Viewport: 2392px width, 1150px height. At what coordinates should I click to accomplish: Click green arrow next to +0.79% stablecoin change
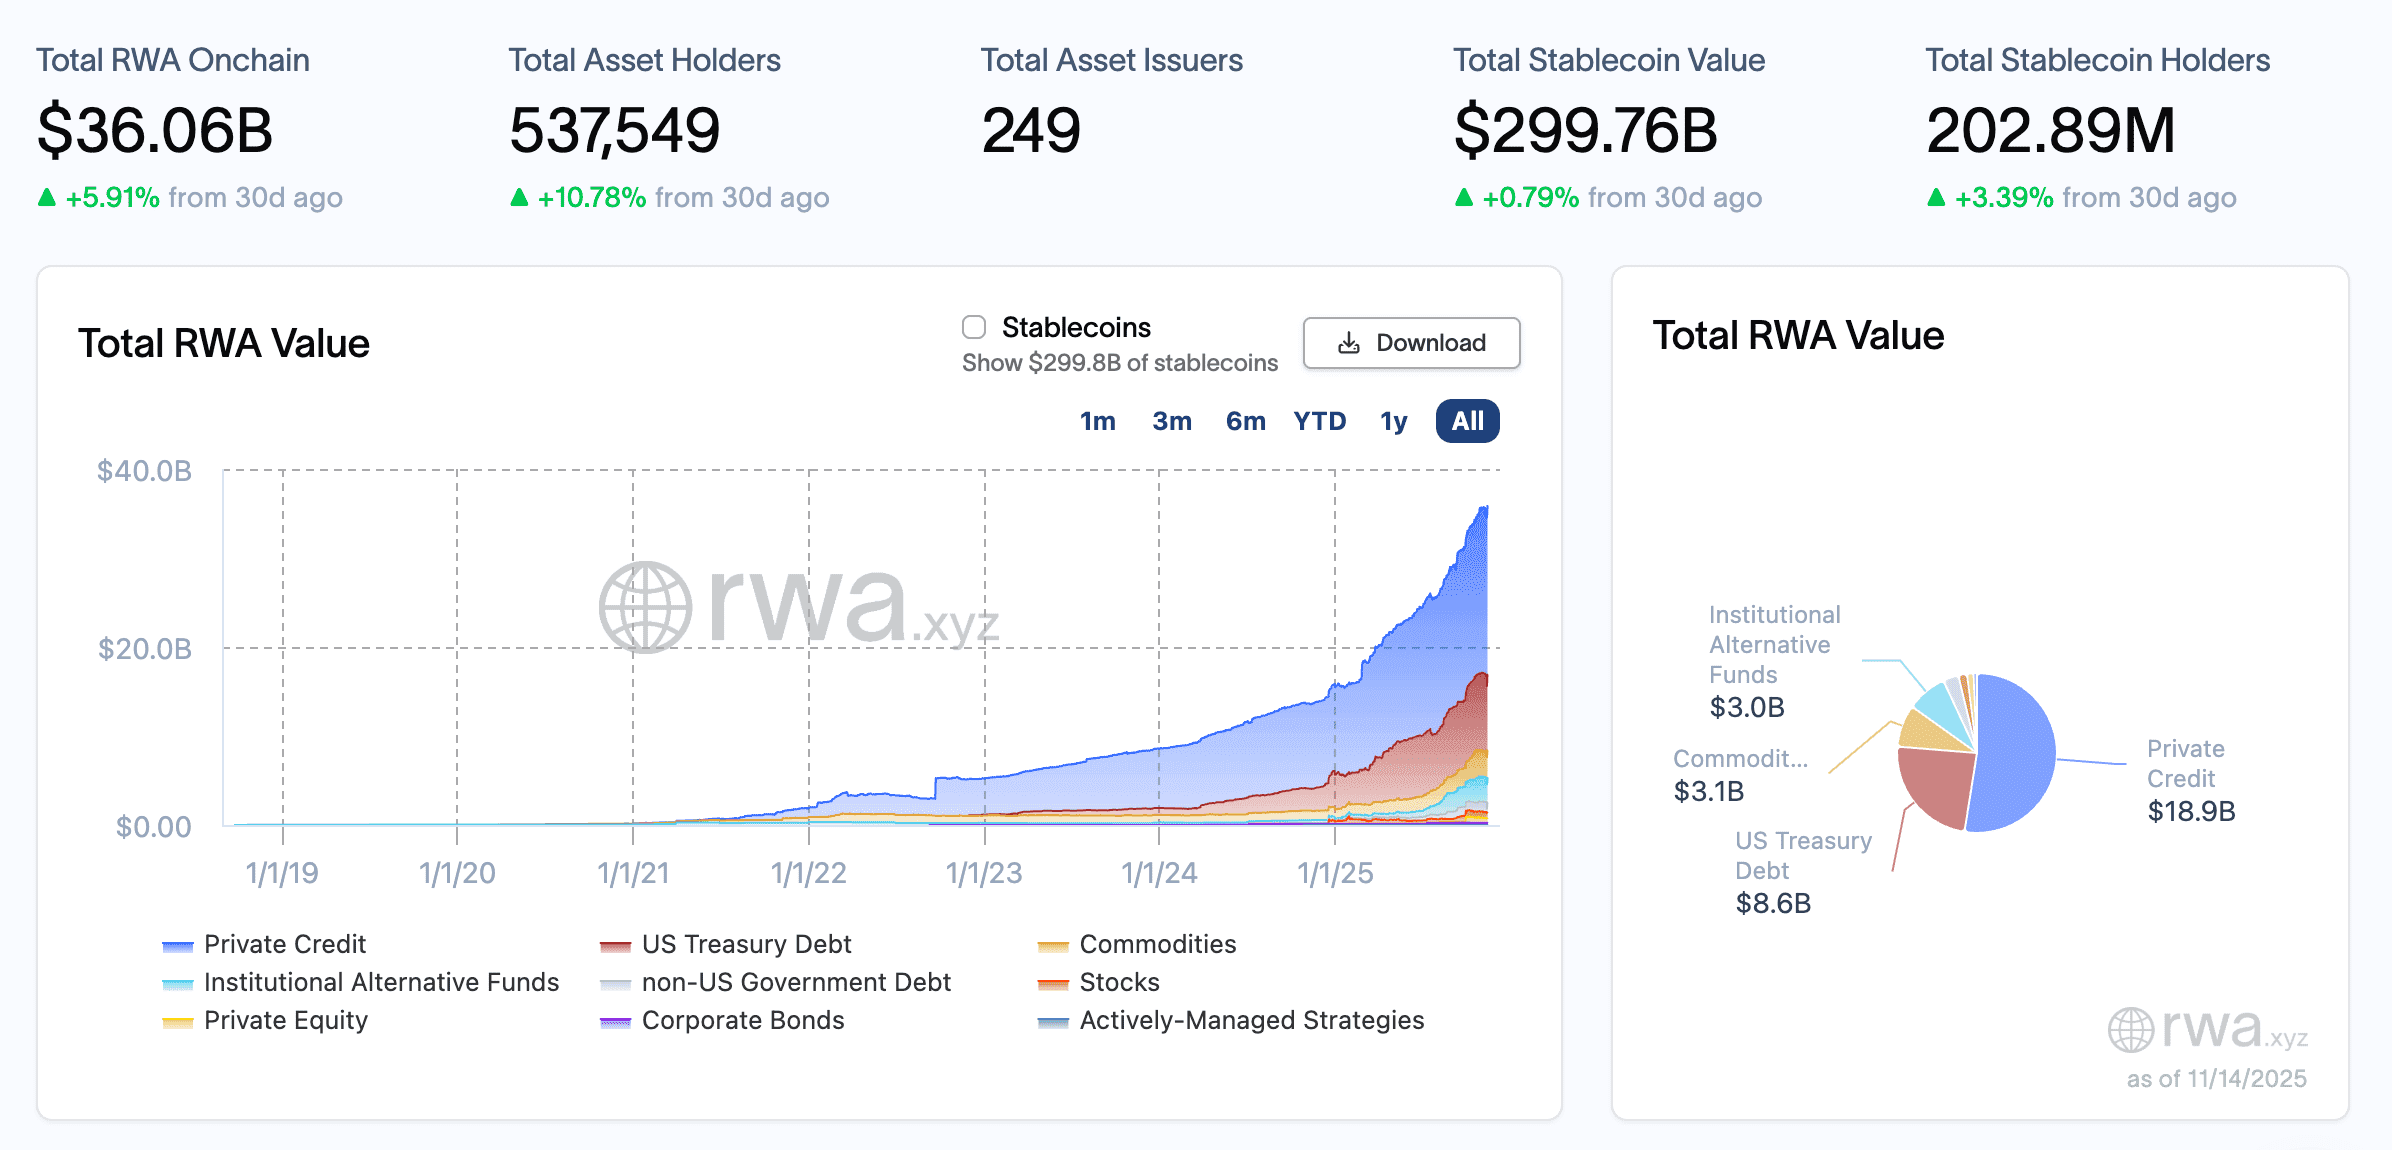(x=1463, y=197)
